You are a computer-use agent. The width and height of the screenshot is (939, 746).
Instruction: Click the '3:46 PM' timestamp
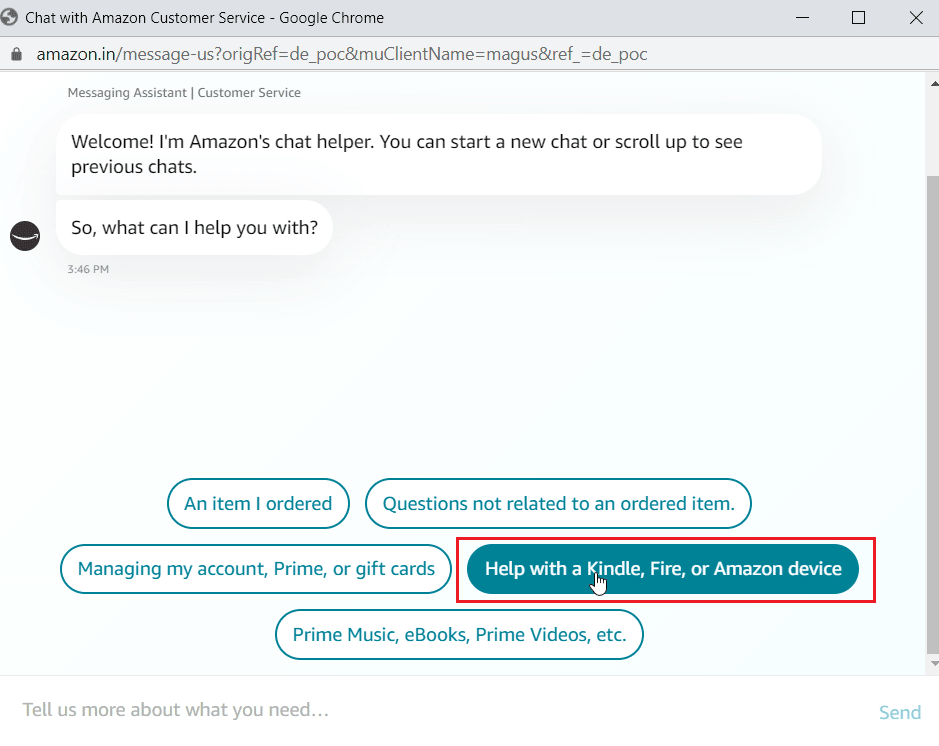pyautogui.click(x=88, y=269)
